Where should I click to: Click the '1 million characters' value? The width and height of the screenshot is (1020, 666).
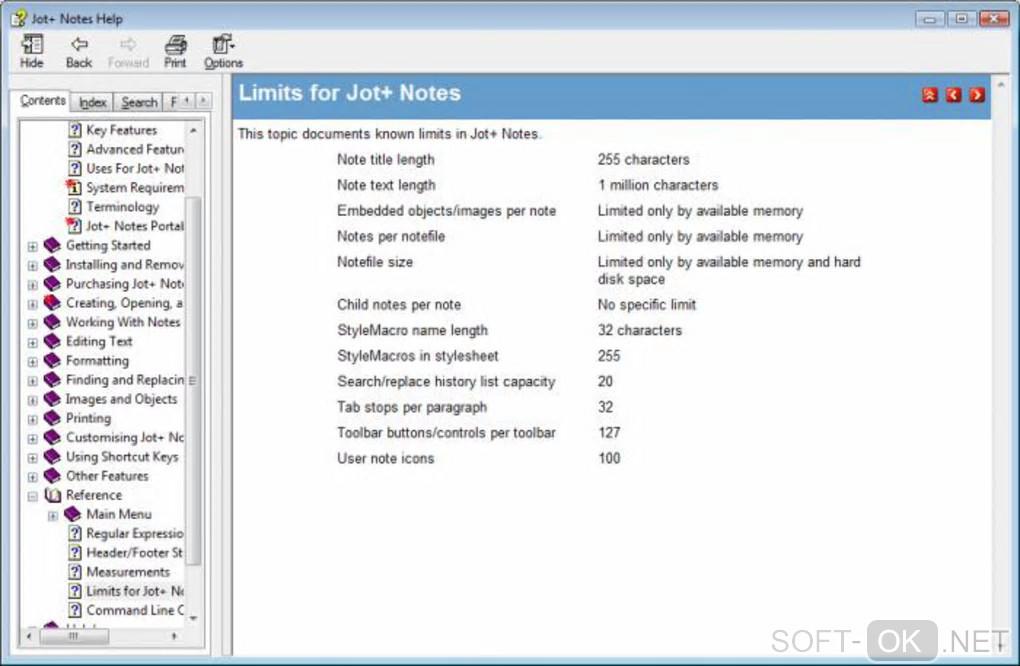pyautogui.click(x=658, y=185)
